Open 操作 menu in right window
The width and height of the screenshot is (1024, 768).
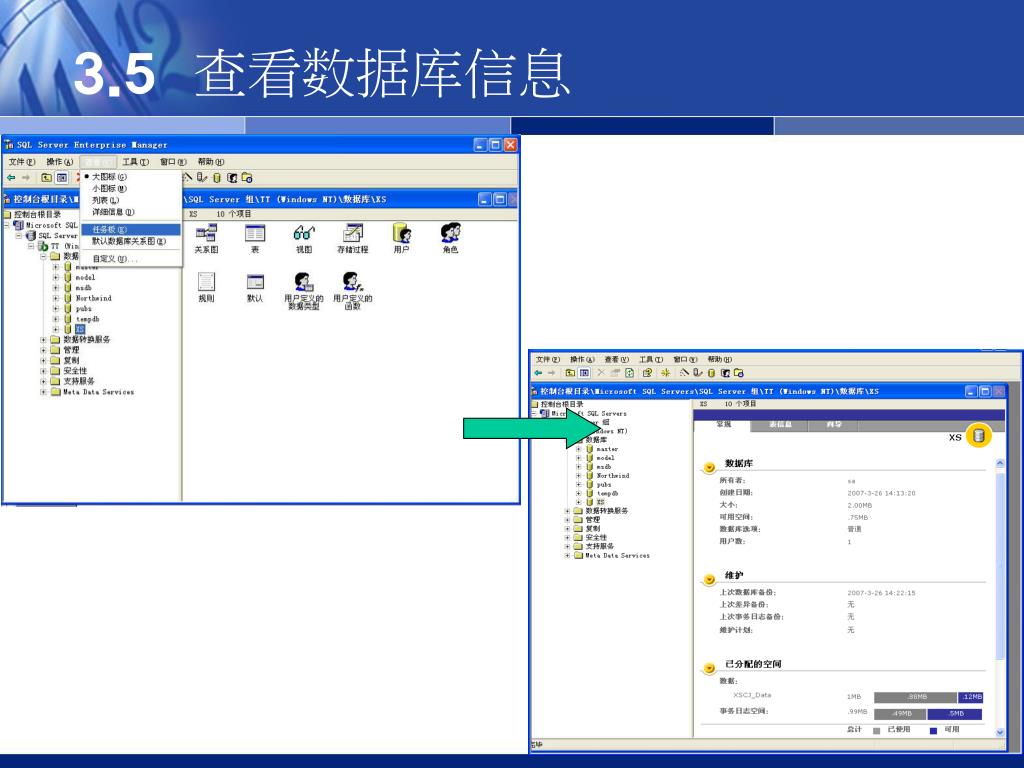pos(582,360)
